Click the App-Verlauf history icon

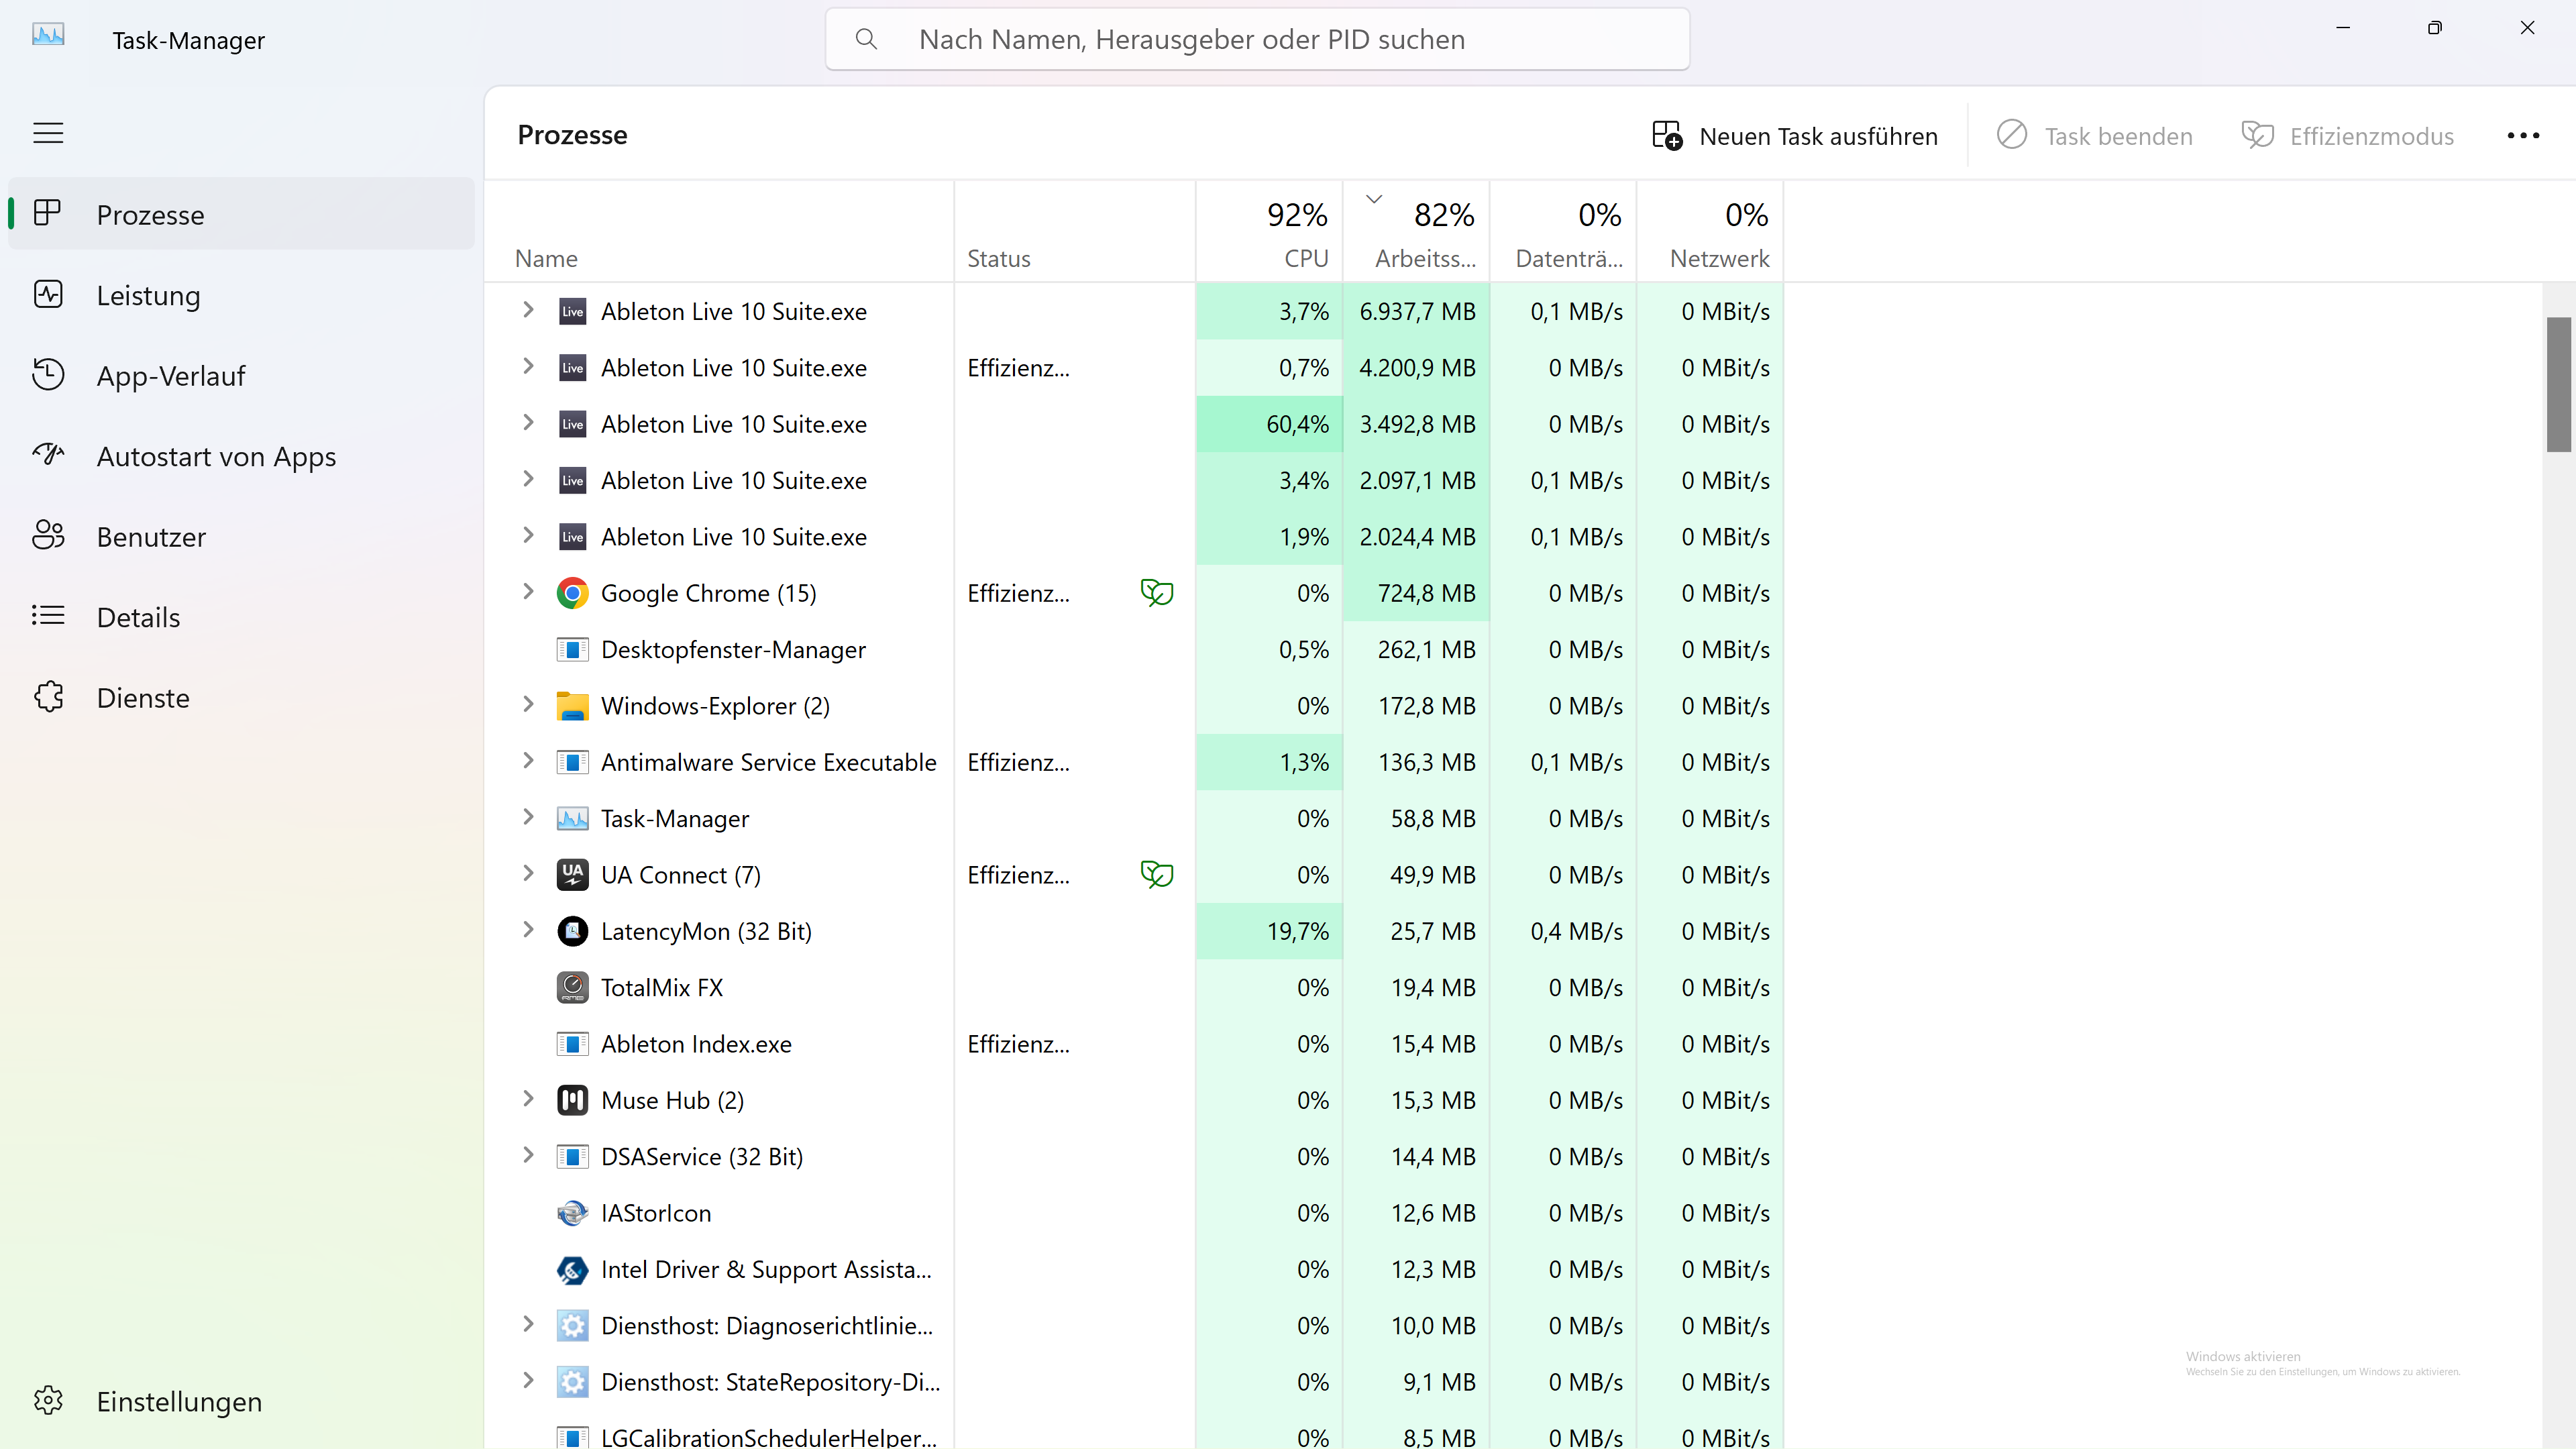(48, 375)
